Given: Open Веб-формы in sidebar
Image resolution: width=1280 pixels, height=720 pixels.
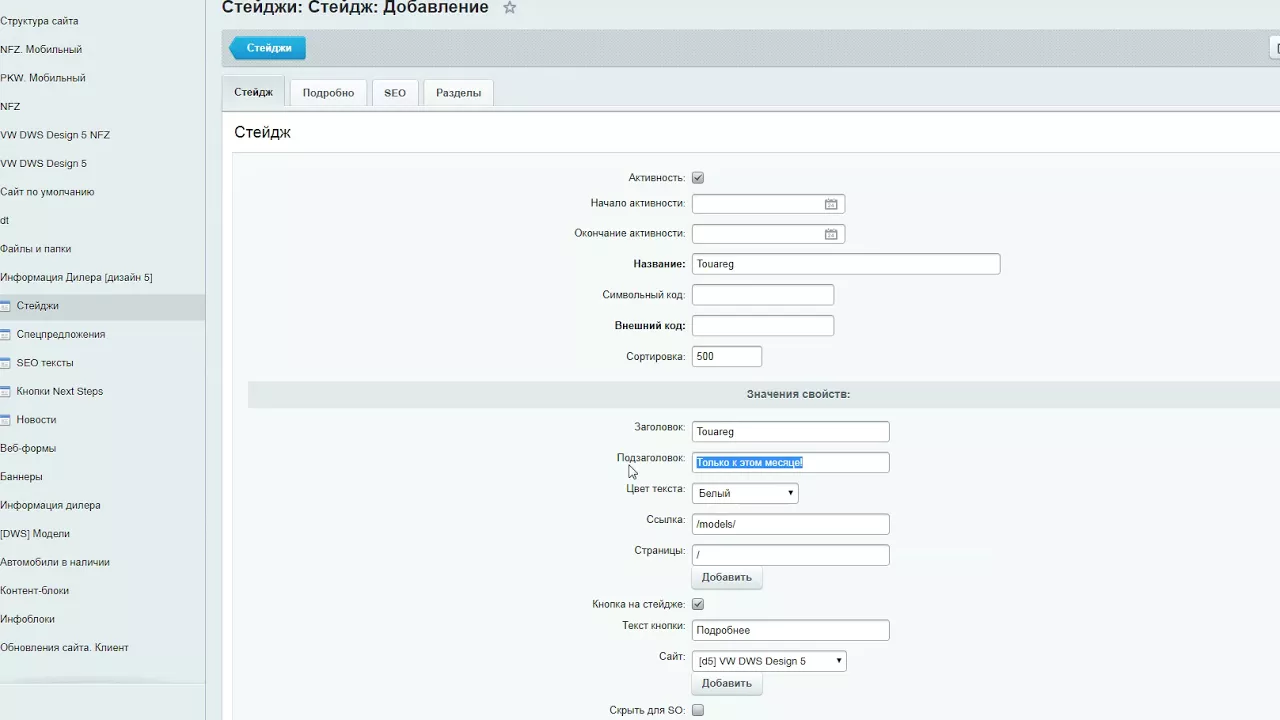Looking at the screenshot, I should coord(28,448).
